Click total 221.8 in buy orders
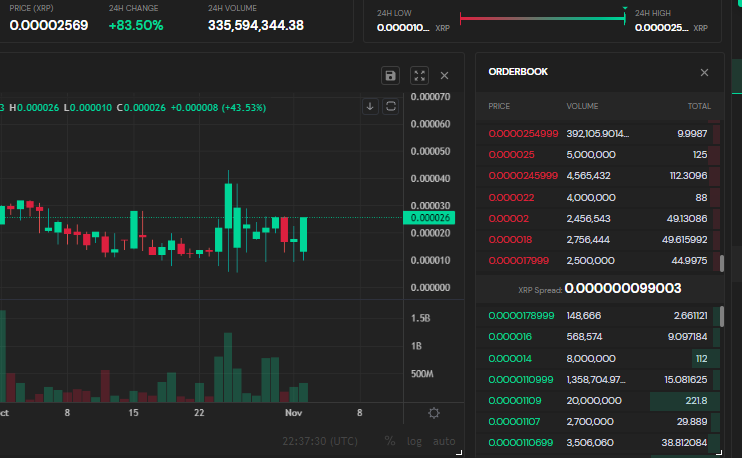Screen dimensions: 742x458 click(x=696, y=401)
